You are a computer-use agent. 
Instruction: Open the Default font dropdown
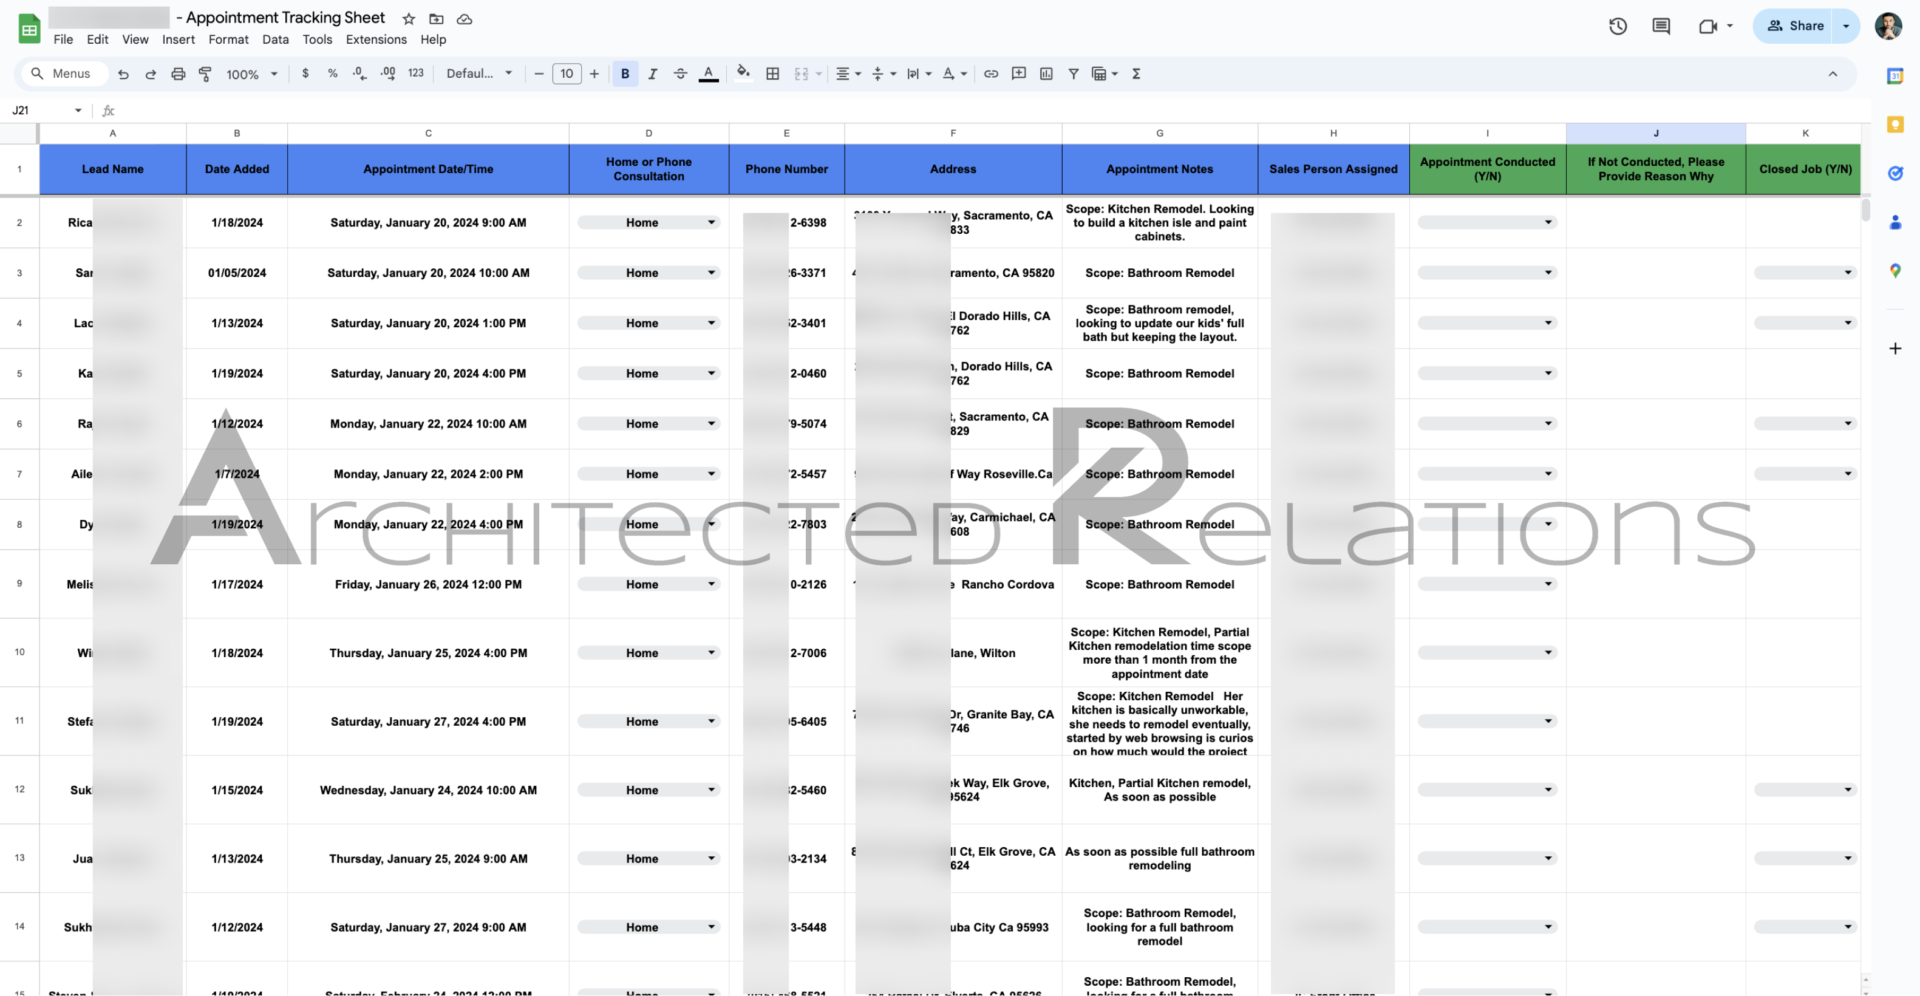point(479,74)
